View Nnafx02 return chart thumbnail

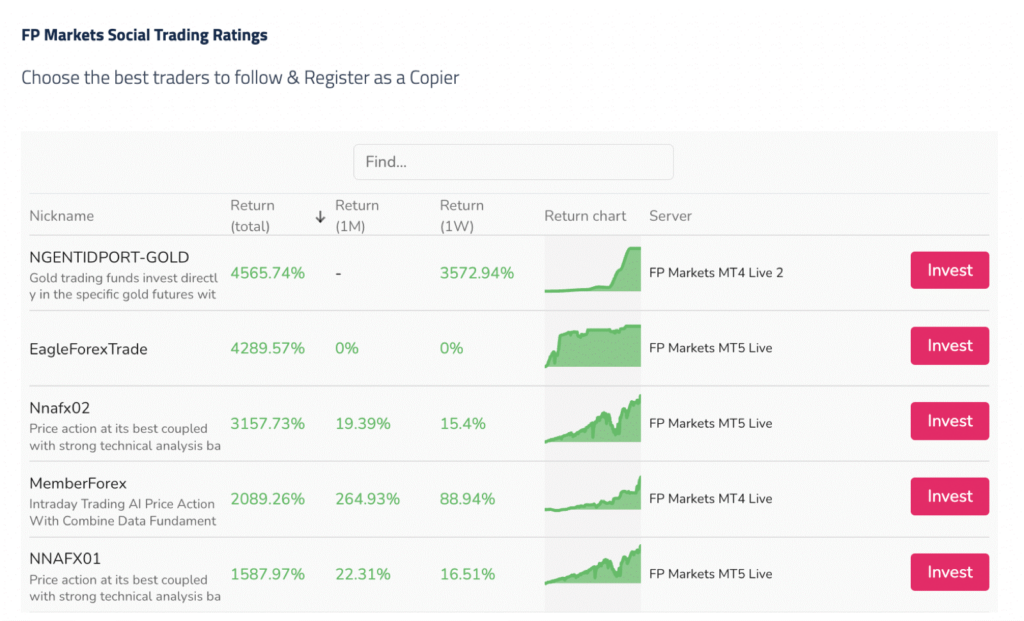[593, 422]
